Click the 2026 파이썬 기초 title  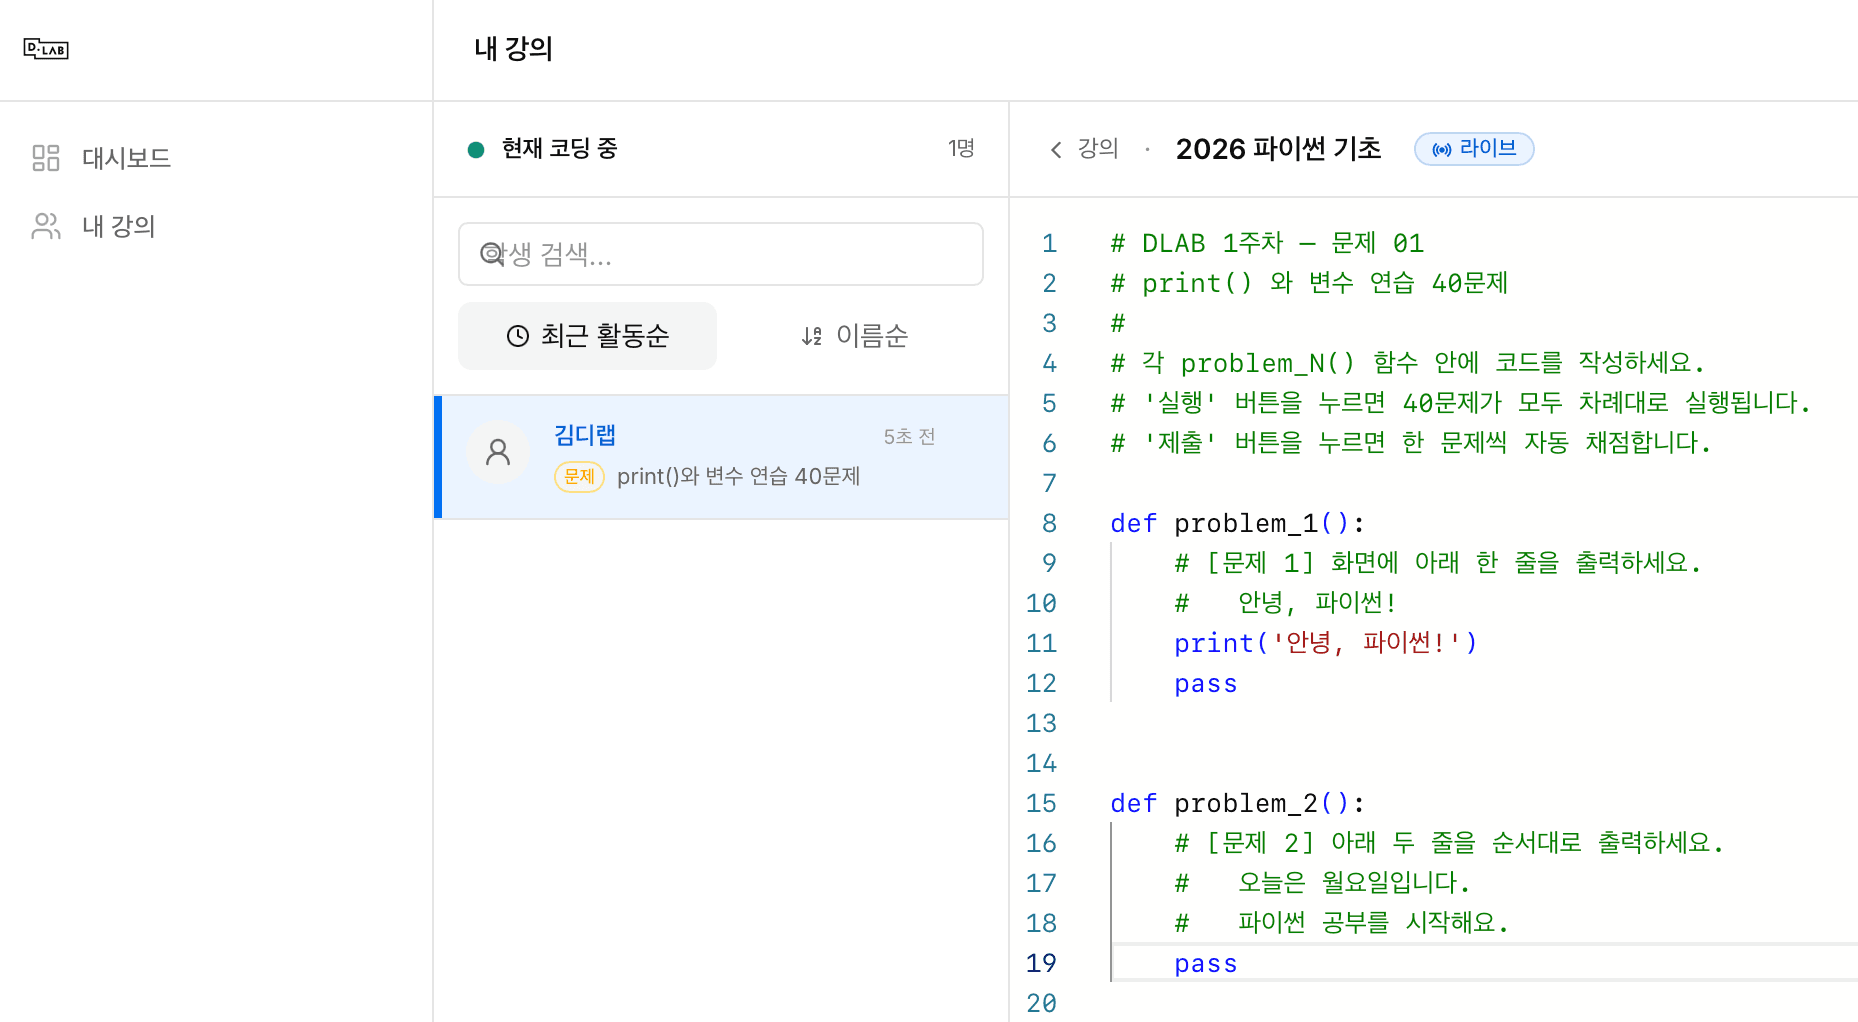point(1278,149)
